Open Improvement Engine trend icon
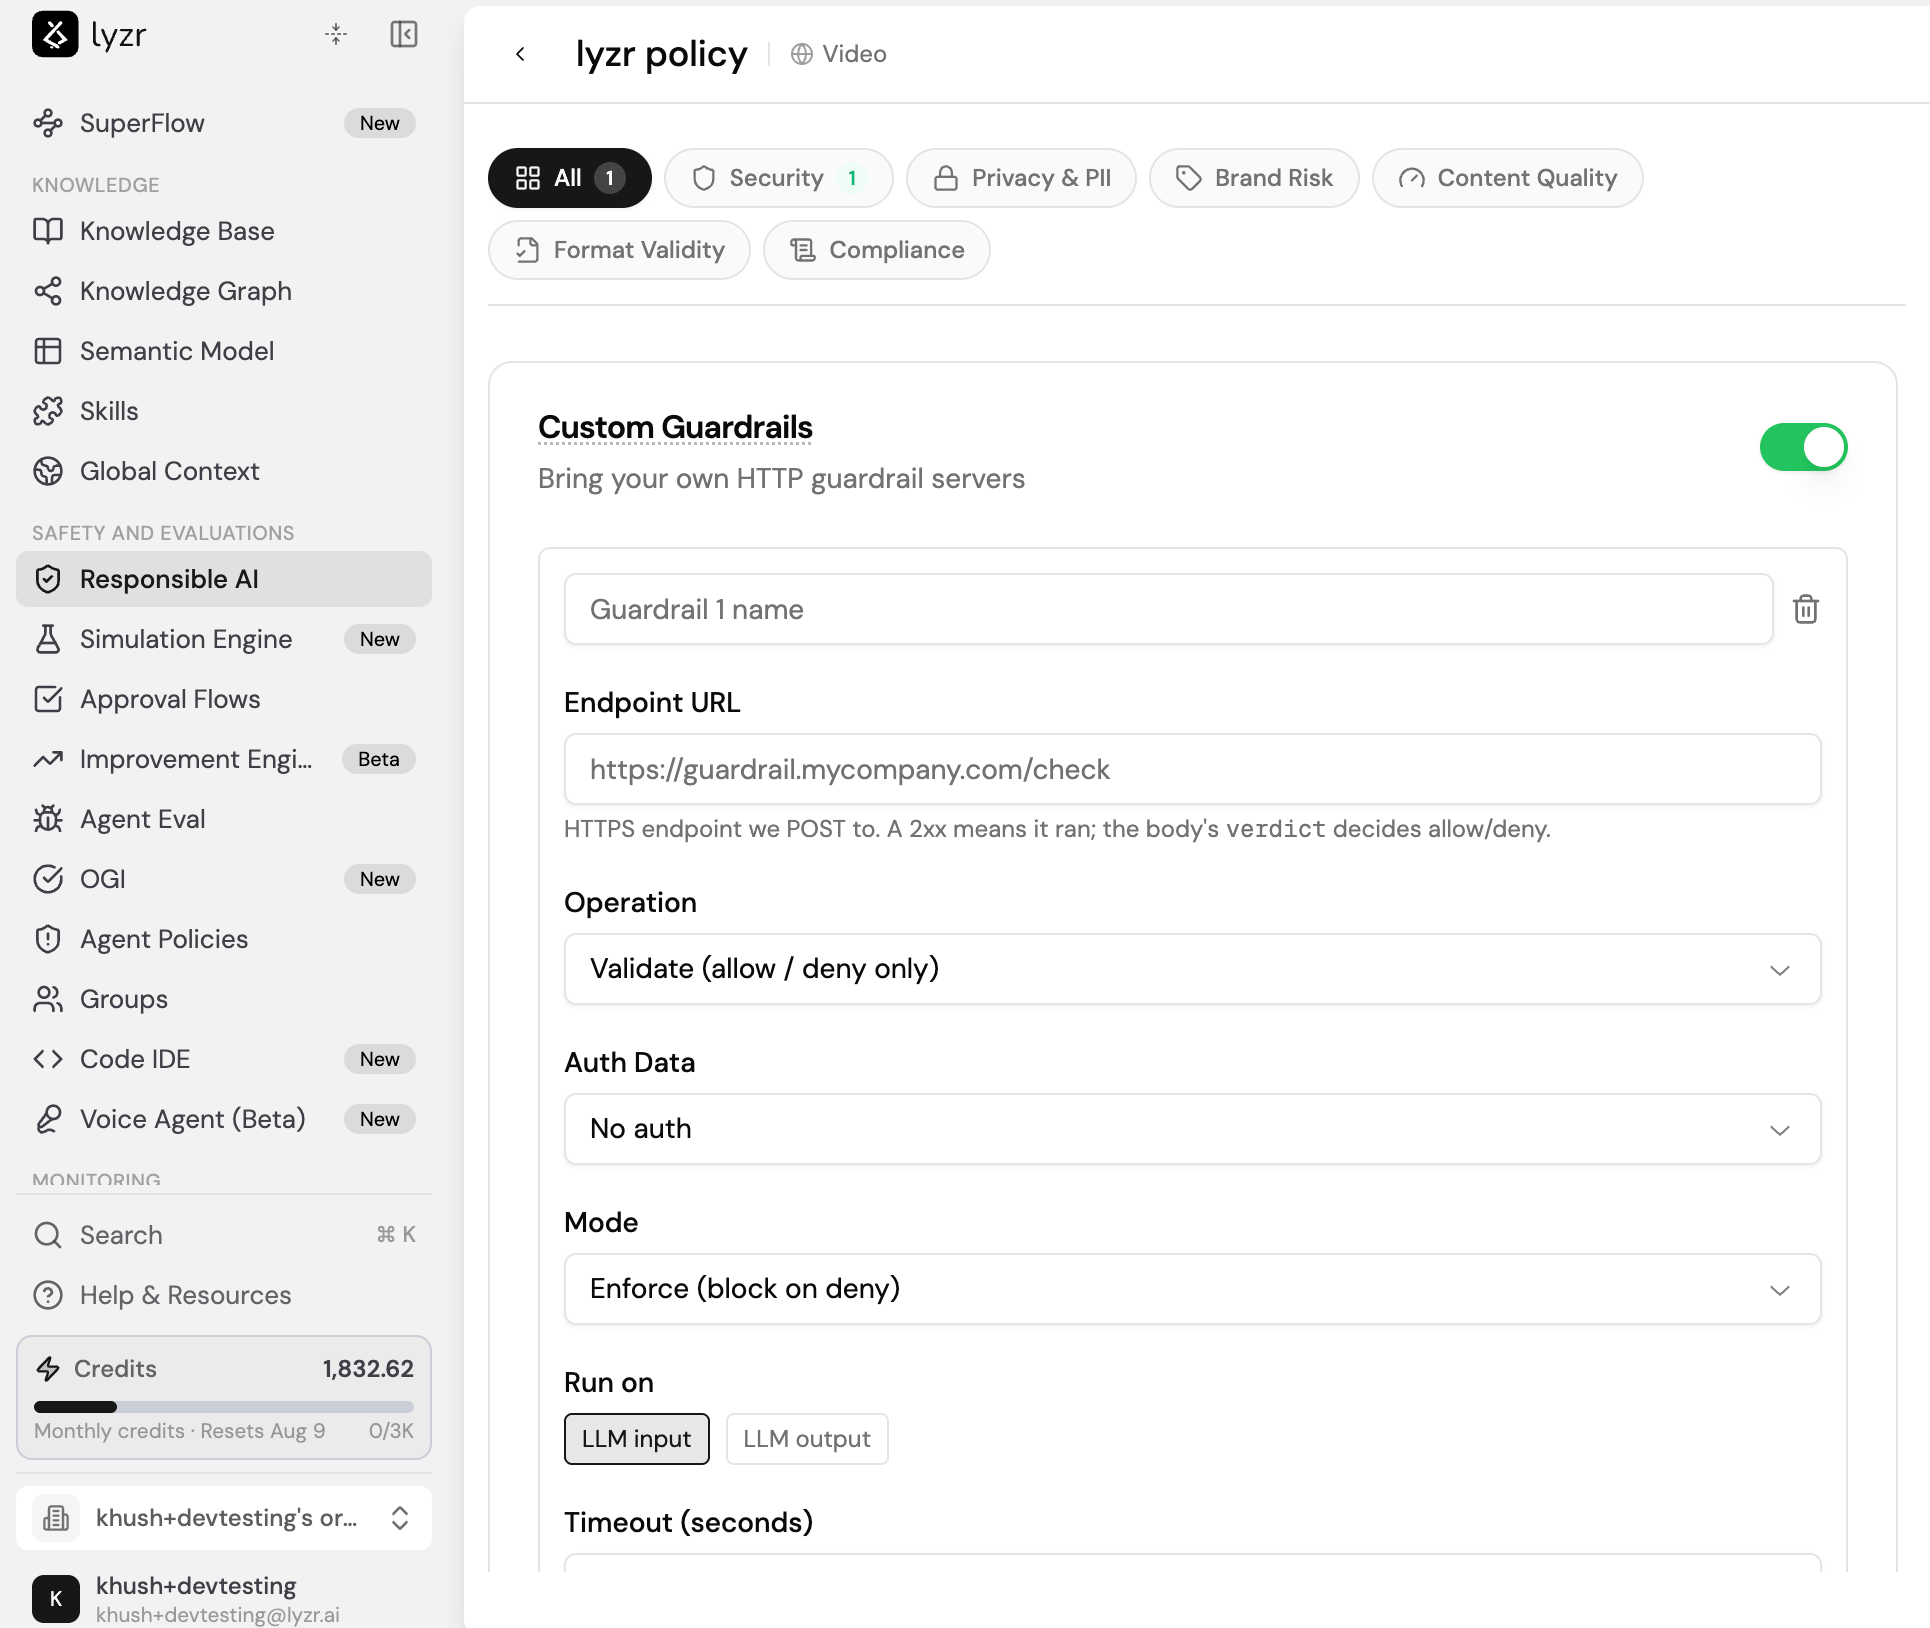This screenshot has width=1930, height=1628. 48,759
